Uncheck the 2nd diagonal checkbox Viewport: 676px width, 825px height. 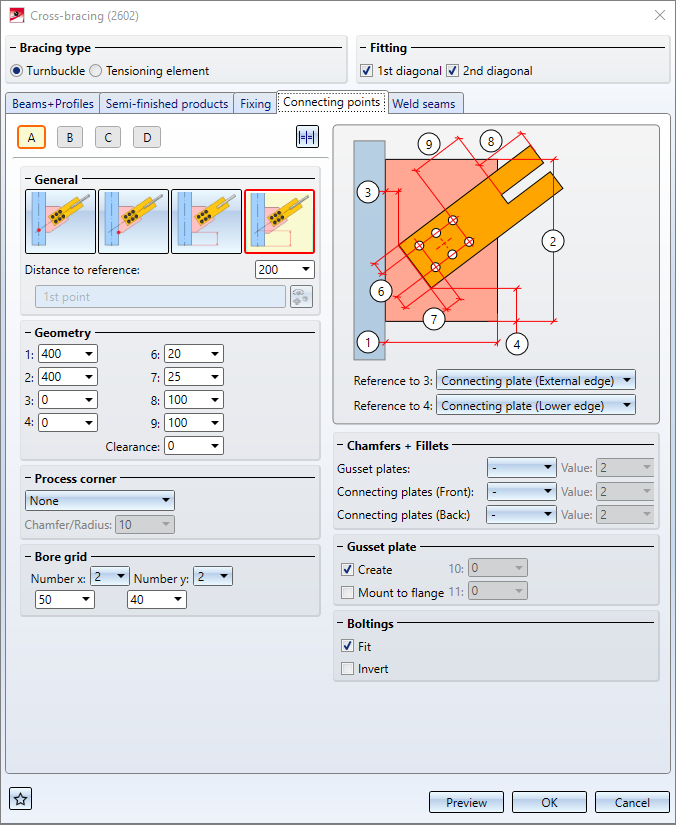[453, 71]
